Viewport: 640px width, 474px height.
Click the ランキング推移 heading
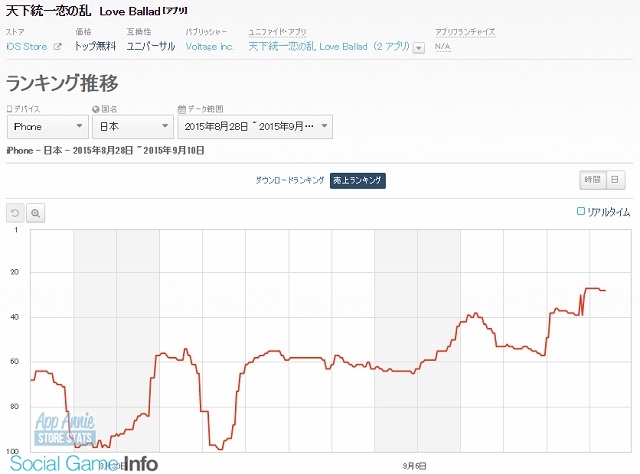62,83
